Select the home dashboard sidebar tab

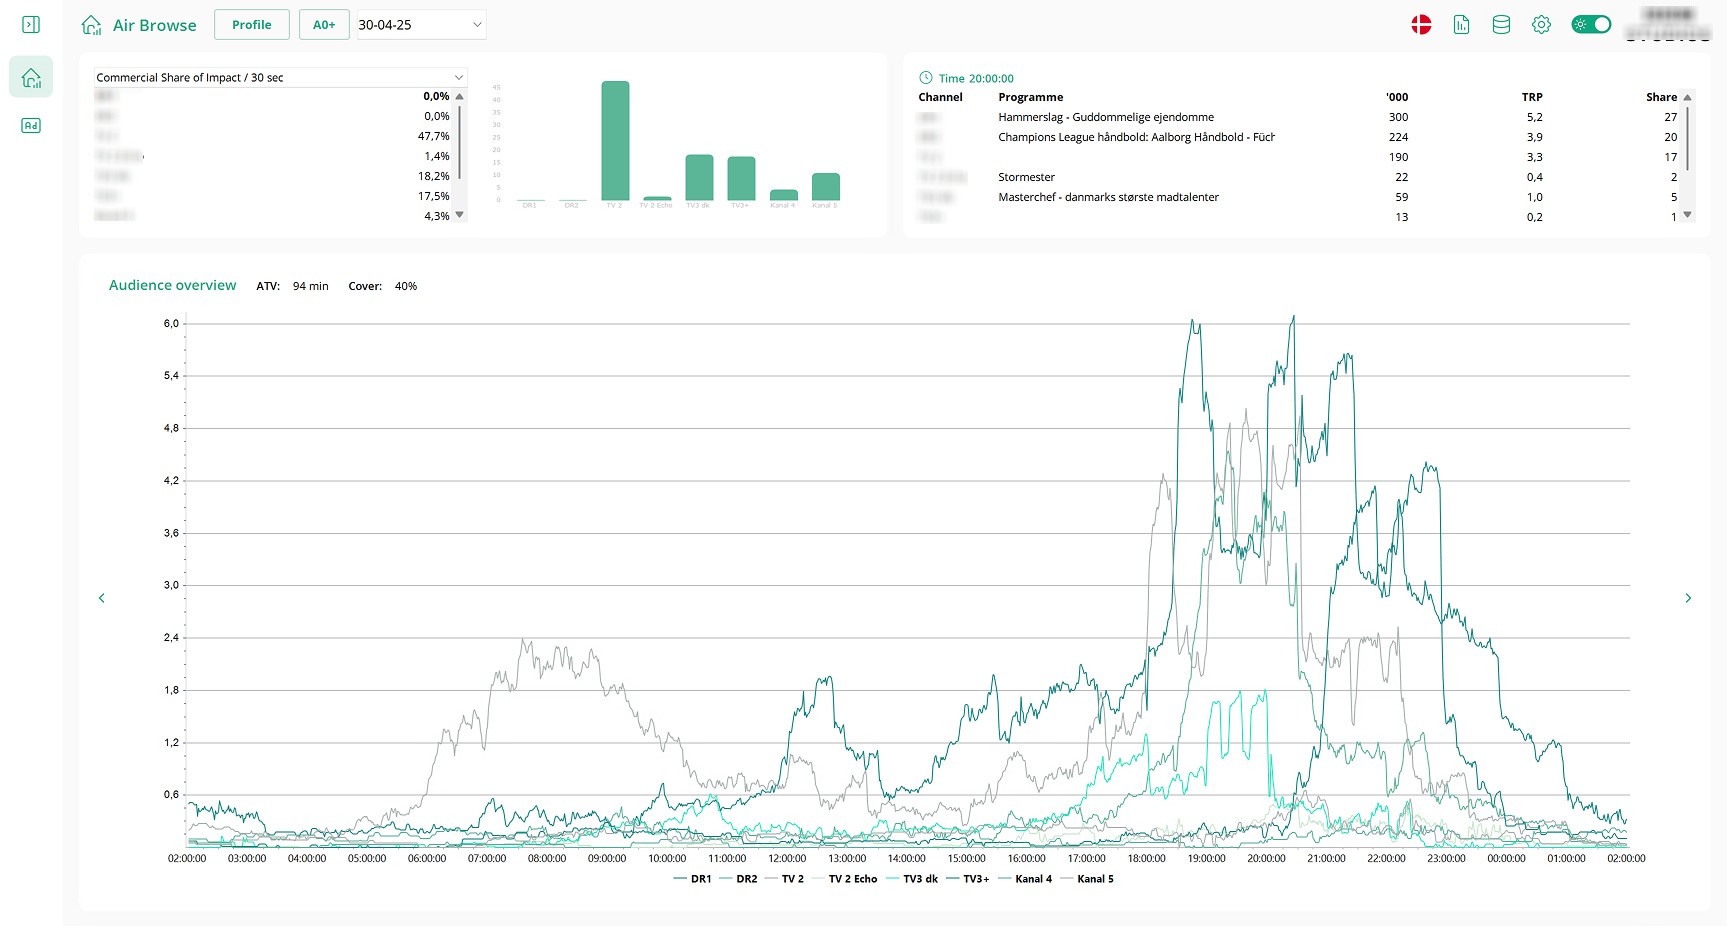click(x=31, y=77)
